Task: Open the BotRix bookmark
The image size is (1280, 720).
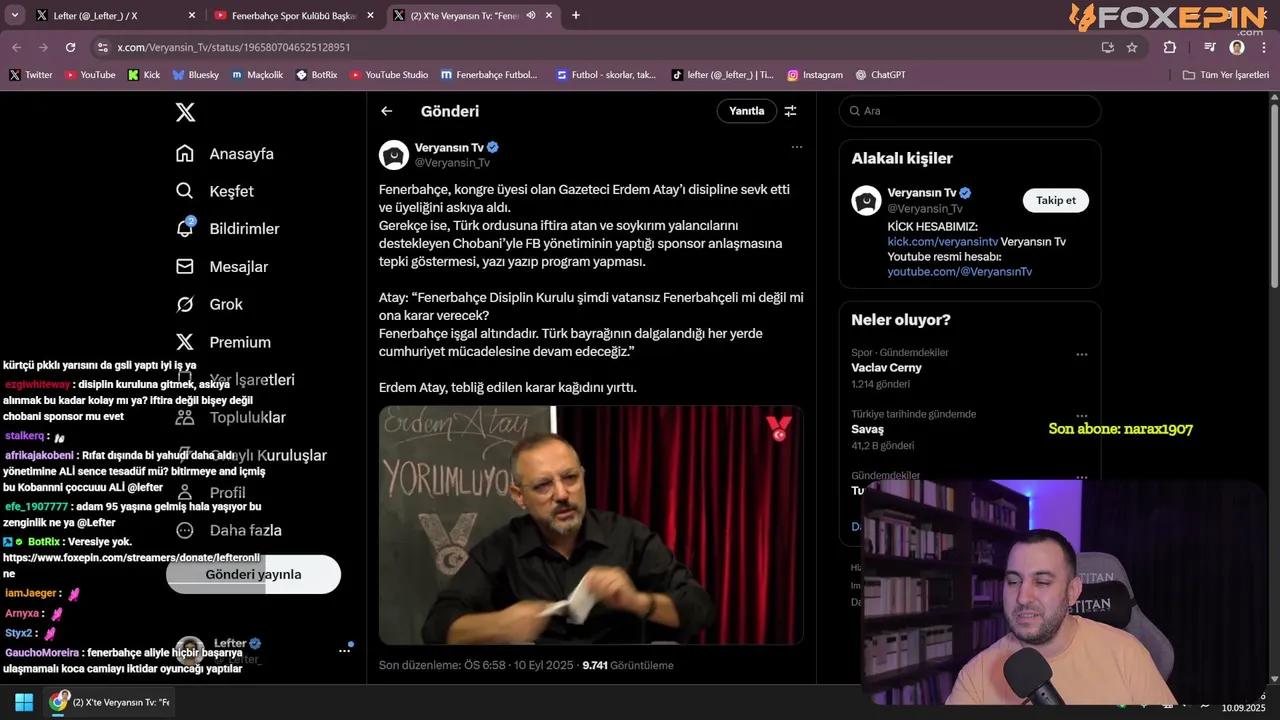Action: pyautogui.click(x=316, y=74)
